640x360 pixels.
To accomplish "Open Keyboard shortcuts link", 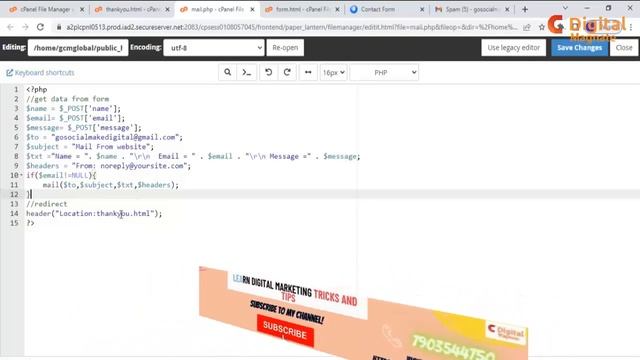I will click(x=40, y=73).
